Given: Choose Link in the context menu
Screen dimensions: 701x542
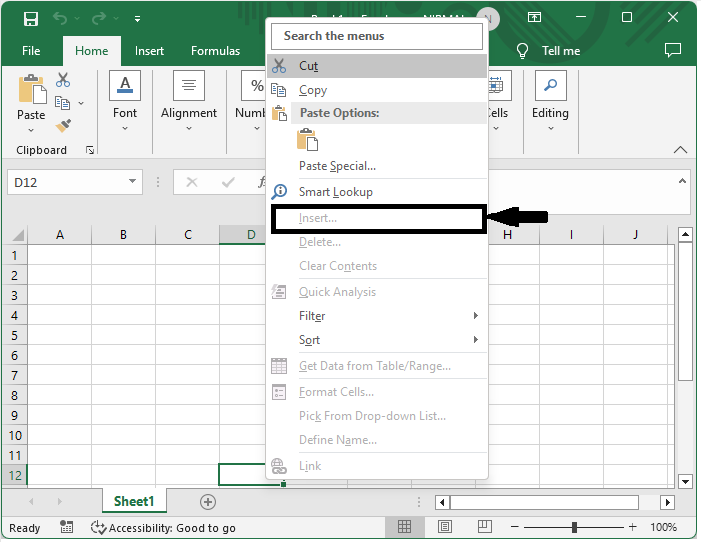Looking at the screenshot, I should [377, 466].
